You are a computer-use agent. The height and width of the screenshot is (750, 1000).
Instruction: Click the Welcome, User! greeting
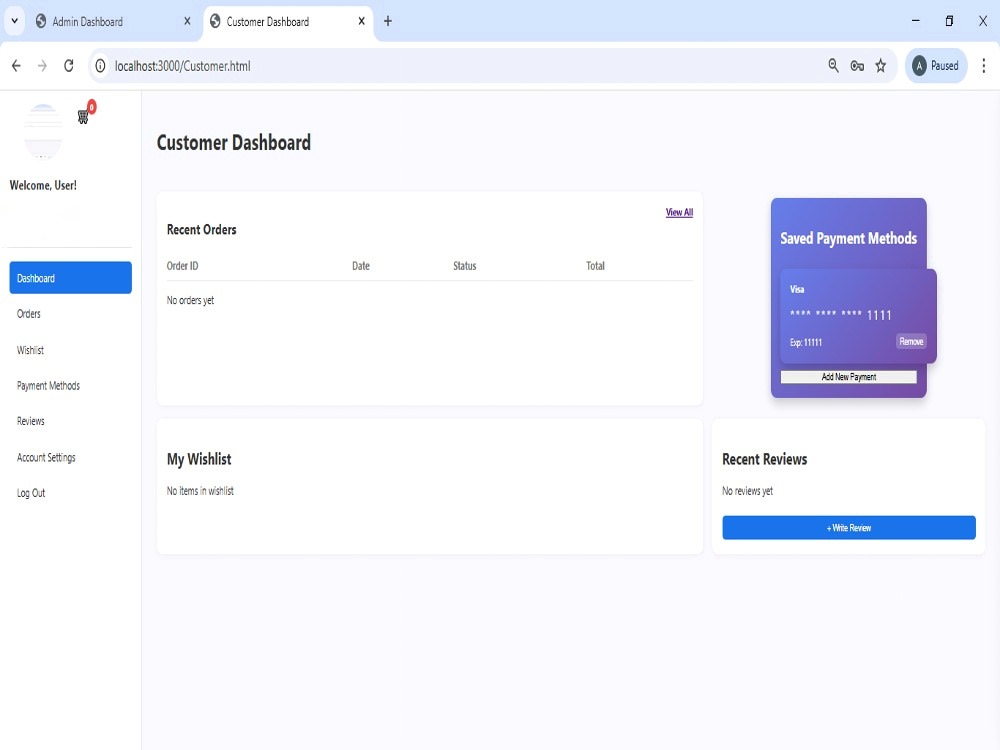pyautogui.click(x=43, y=186)
